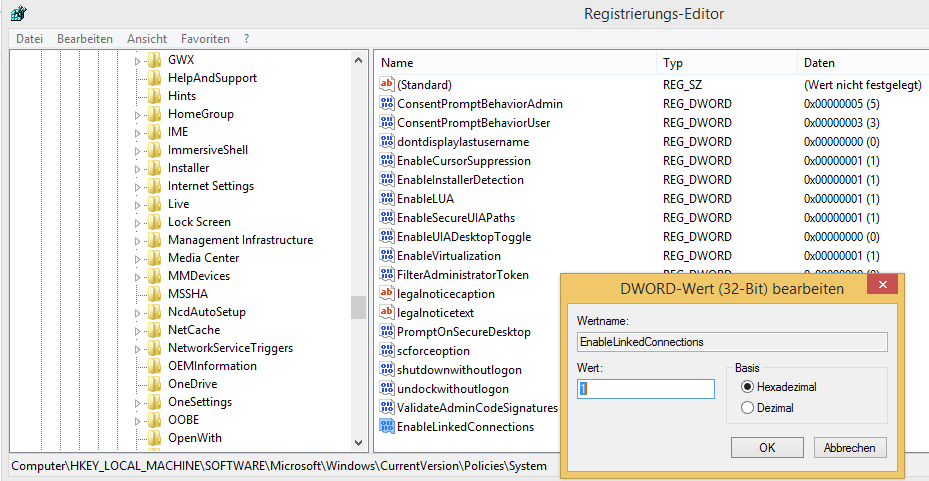Viewport: 929px width, 481px height.
Task: Click the DWORD icon beside dontdisplaylastusername
Action: (x=387, y=142)
